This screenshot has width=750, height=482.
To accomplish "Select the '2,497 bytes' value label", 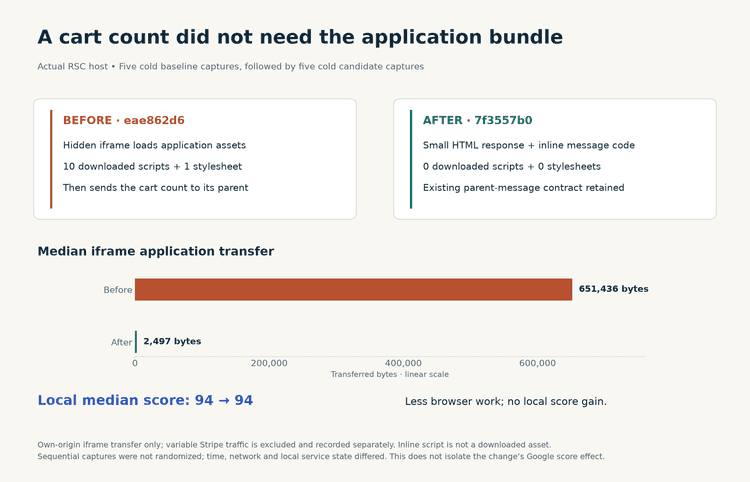I will 172,341.
